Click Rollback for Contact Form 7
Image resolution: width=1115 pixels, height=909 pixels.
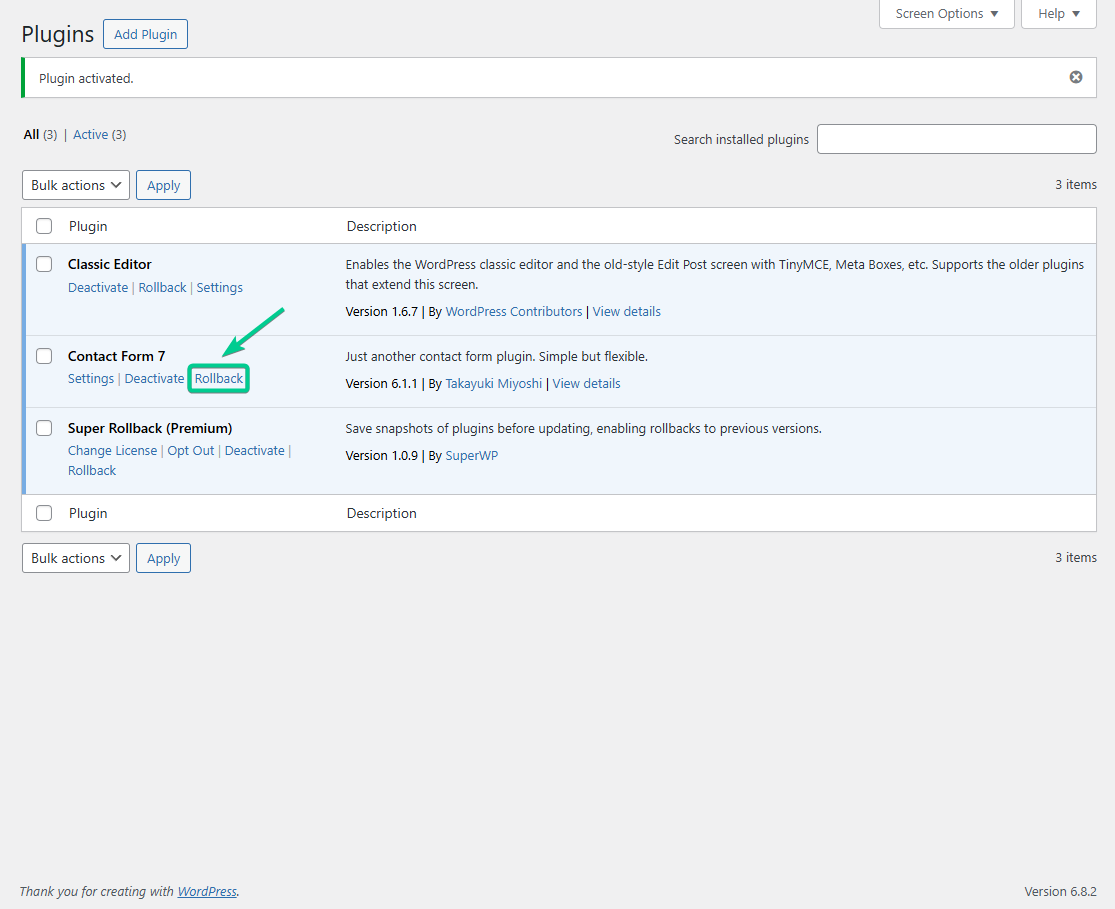[x=219, y=379]
